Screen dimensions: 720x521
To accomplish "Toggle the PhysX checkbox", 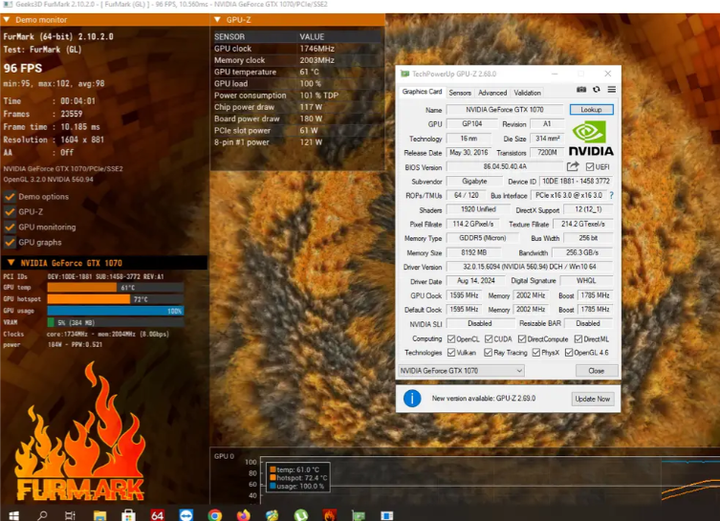I will (536, 353).
